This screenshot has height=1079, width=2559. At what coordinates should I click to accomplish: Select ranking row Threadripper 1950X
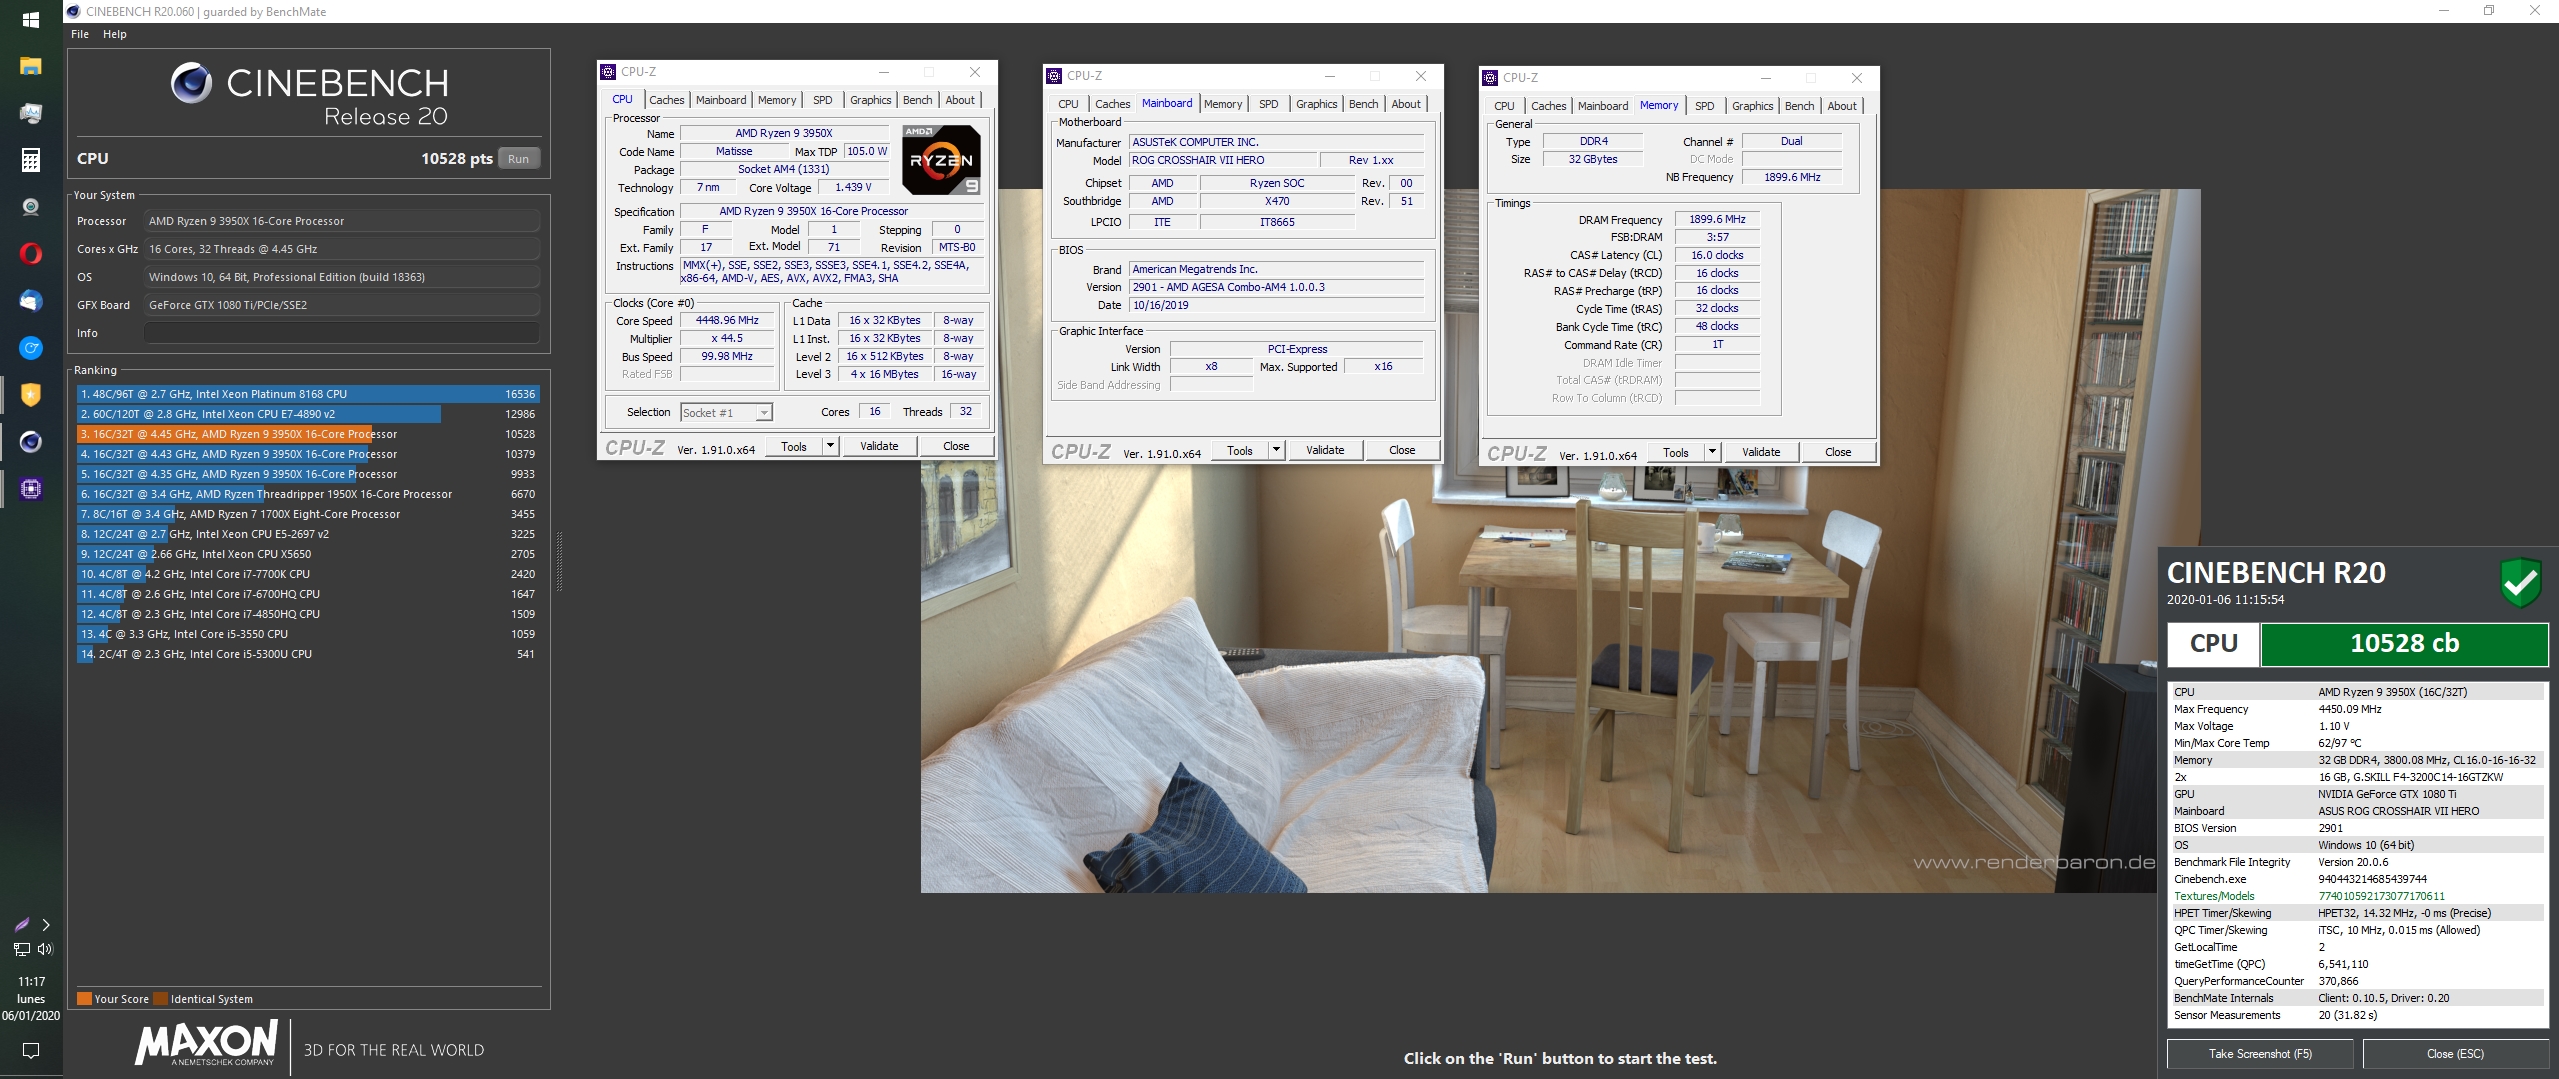[x=309, y=494]
